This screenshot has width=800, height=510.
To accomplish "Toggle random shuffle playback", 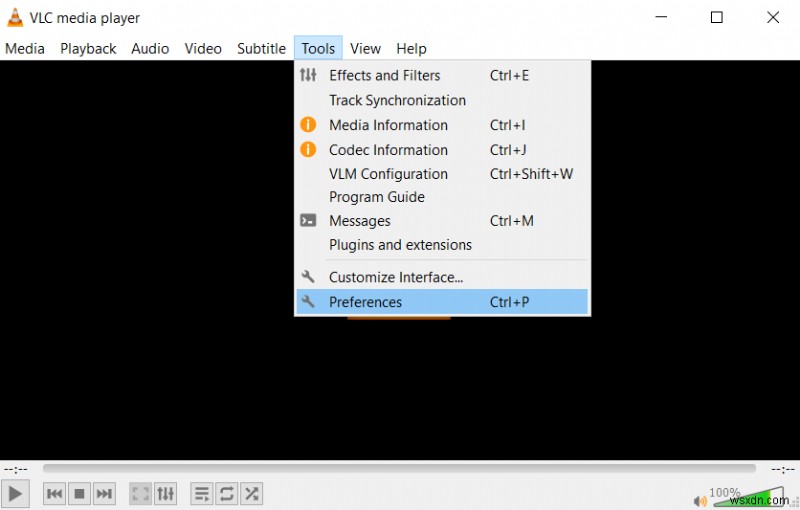I will click(252, 494).
